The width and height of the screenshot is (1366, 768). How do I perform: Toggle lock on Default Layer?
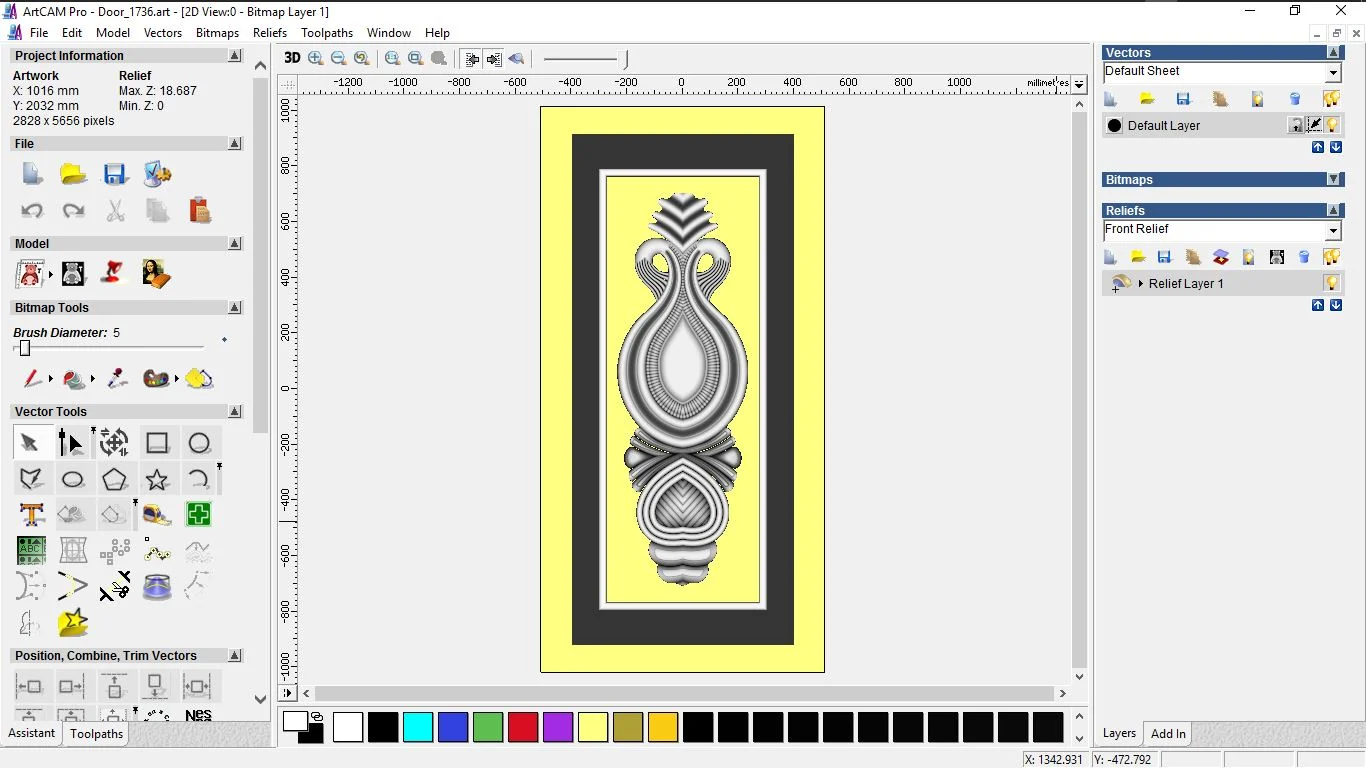coord(1296,125)
